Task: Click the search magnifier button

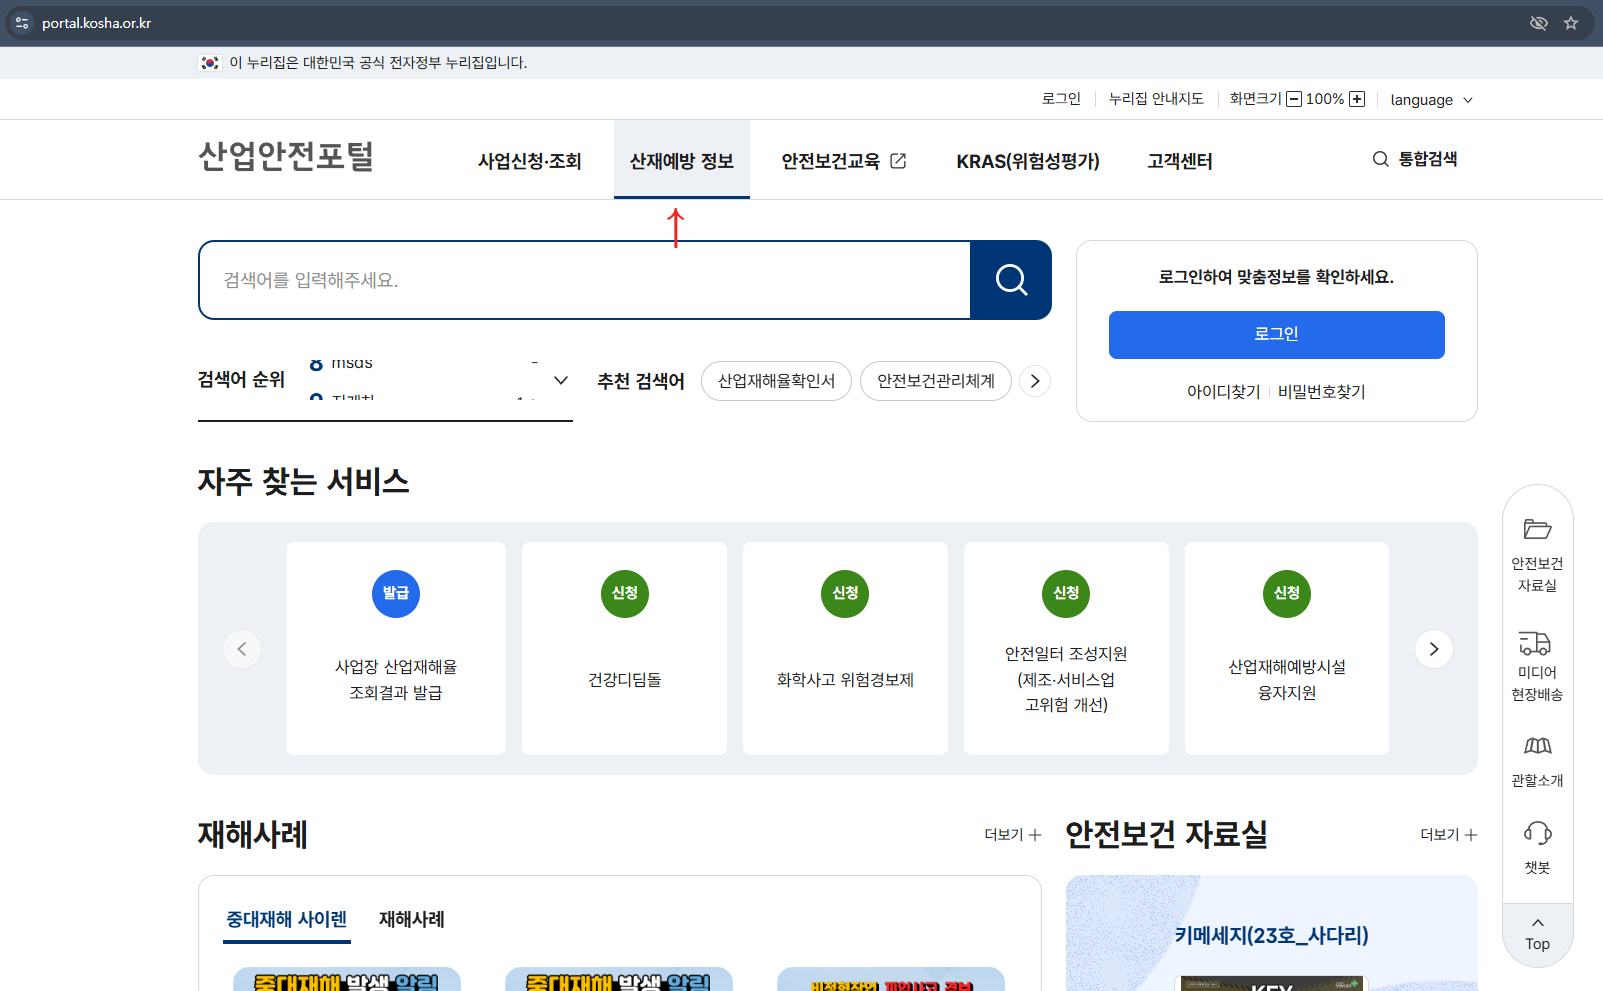Action: pyautogui.click(x=1011, y=280)
